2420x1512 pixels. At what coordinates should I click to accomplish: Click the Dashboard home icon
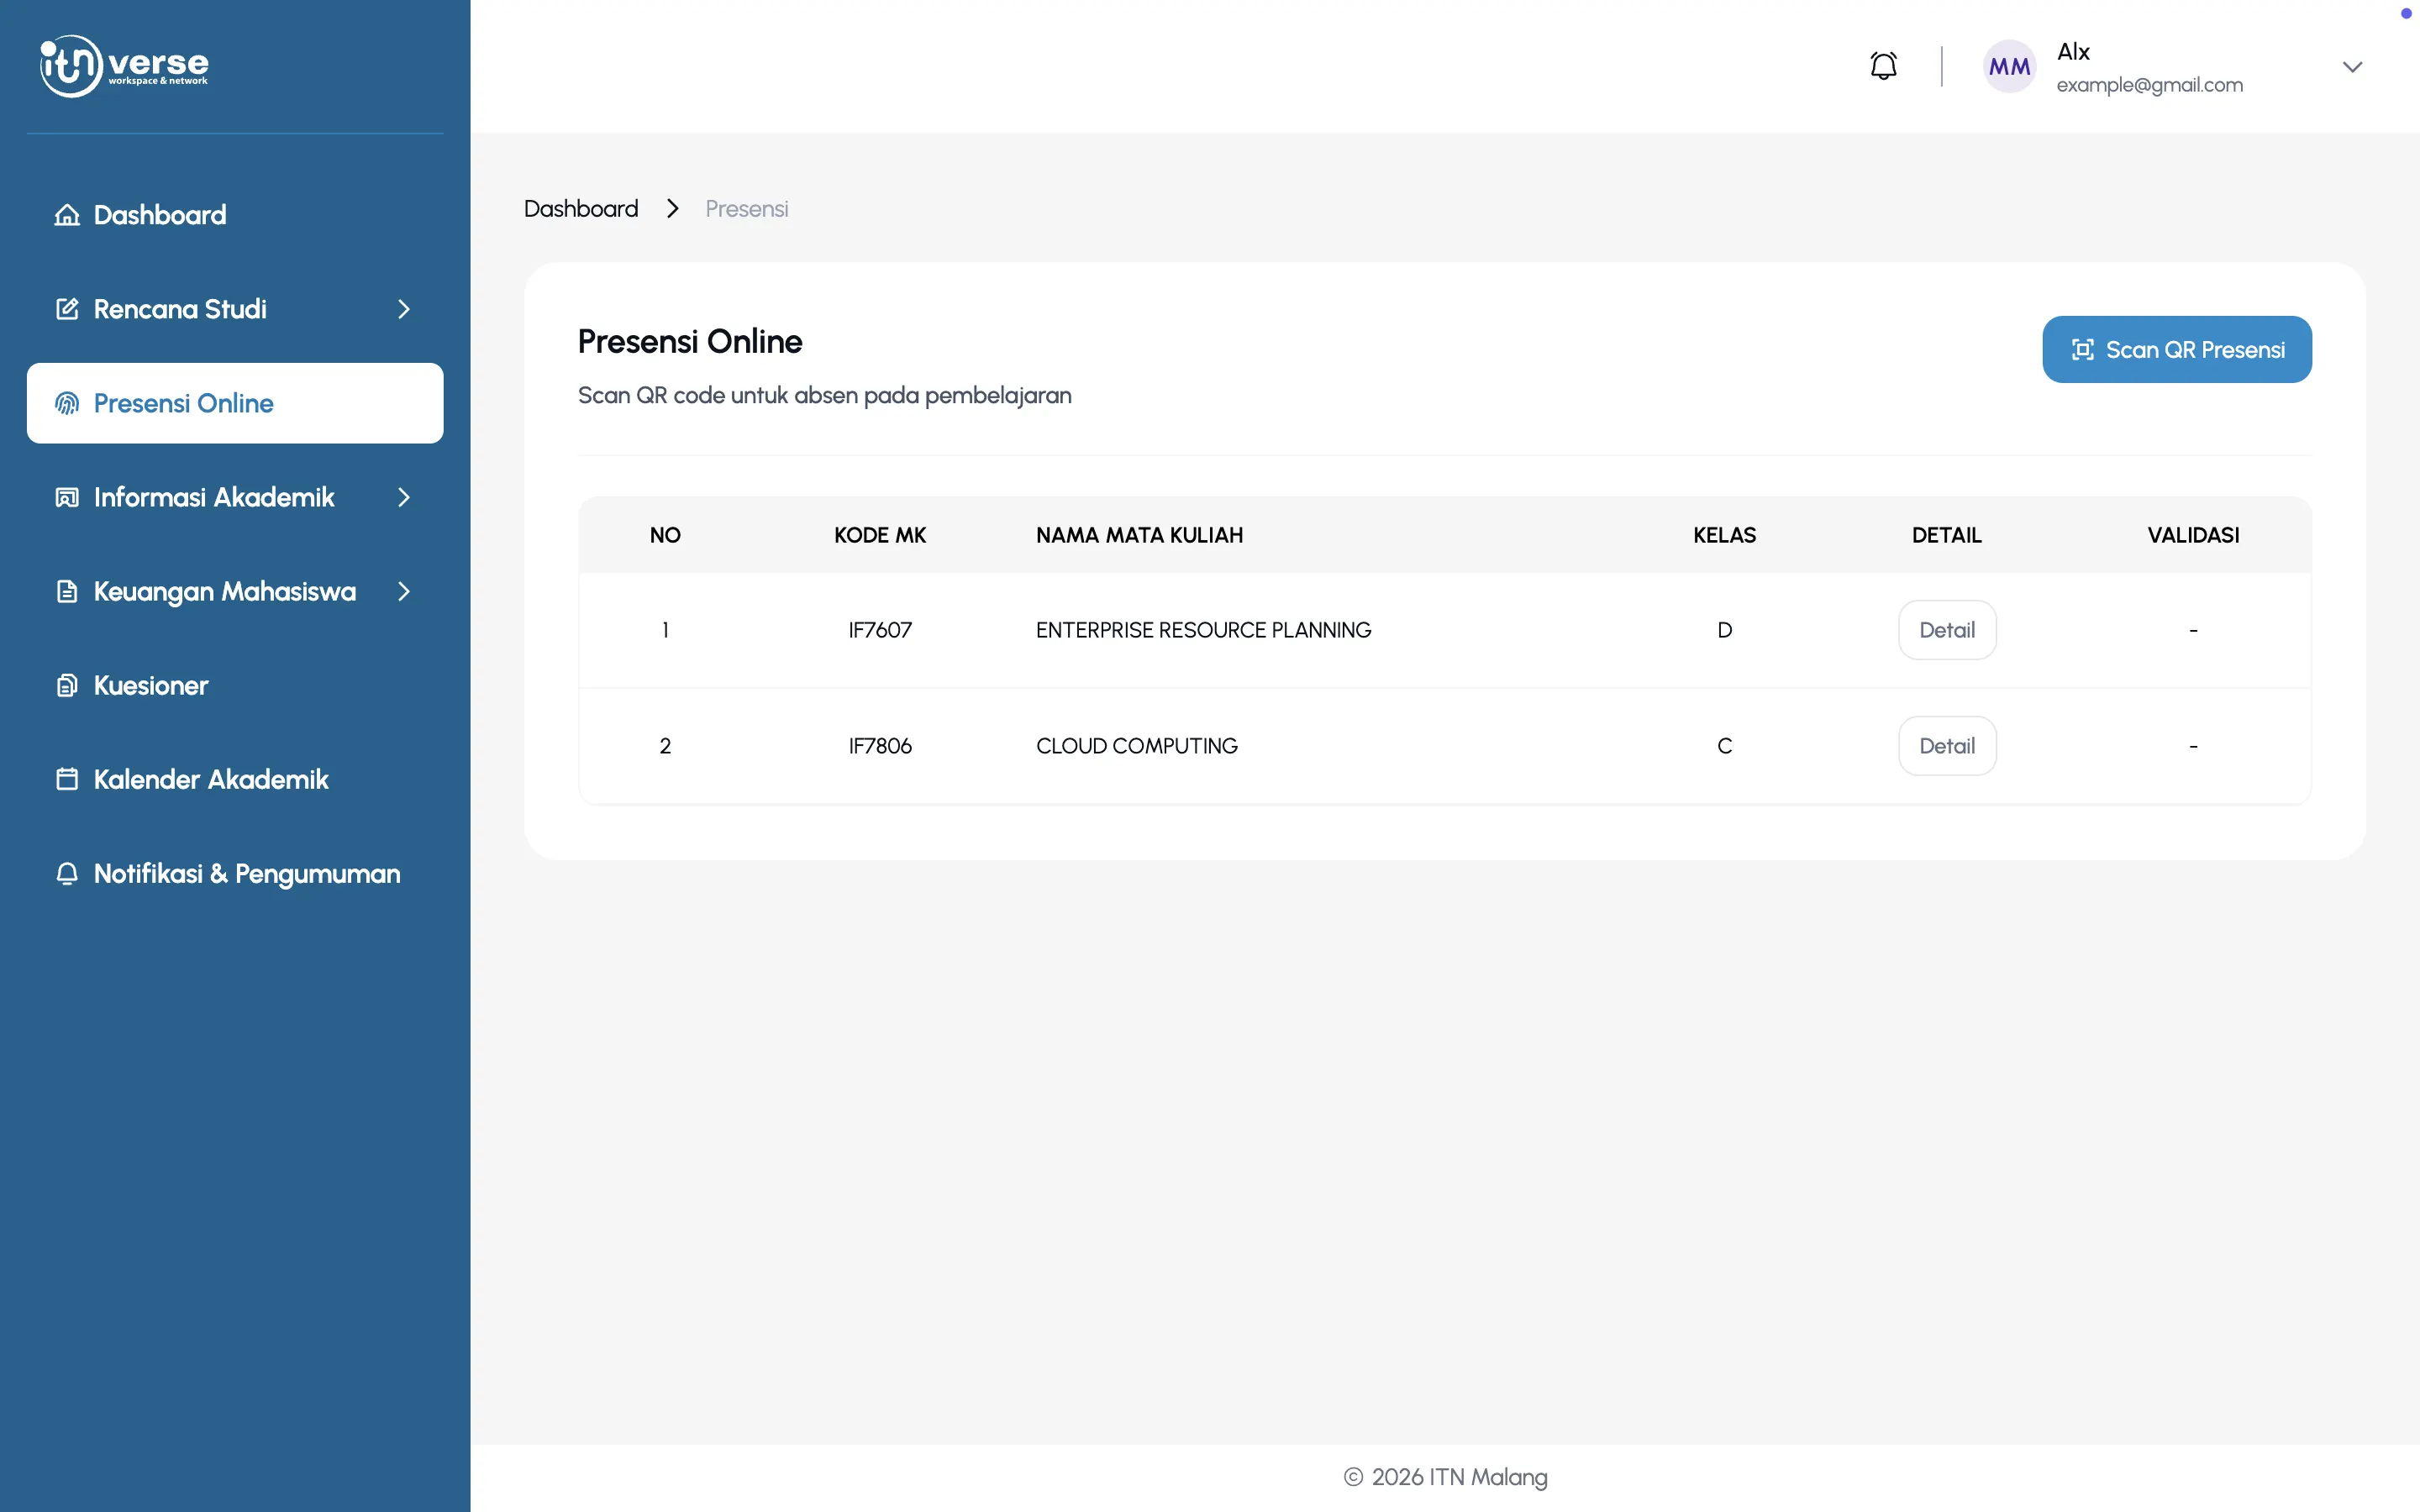(67, 215)
